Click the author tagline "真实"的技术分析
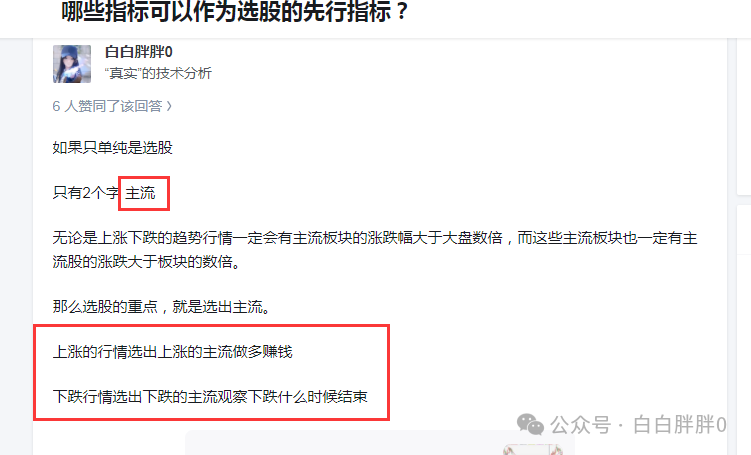This screenshot has width=751, height=455. (158, 73)
